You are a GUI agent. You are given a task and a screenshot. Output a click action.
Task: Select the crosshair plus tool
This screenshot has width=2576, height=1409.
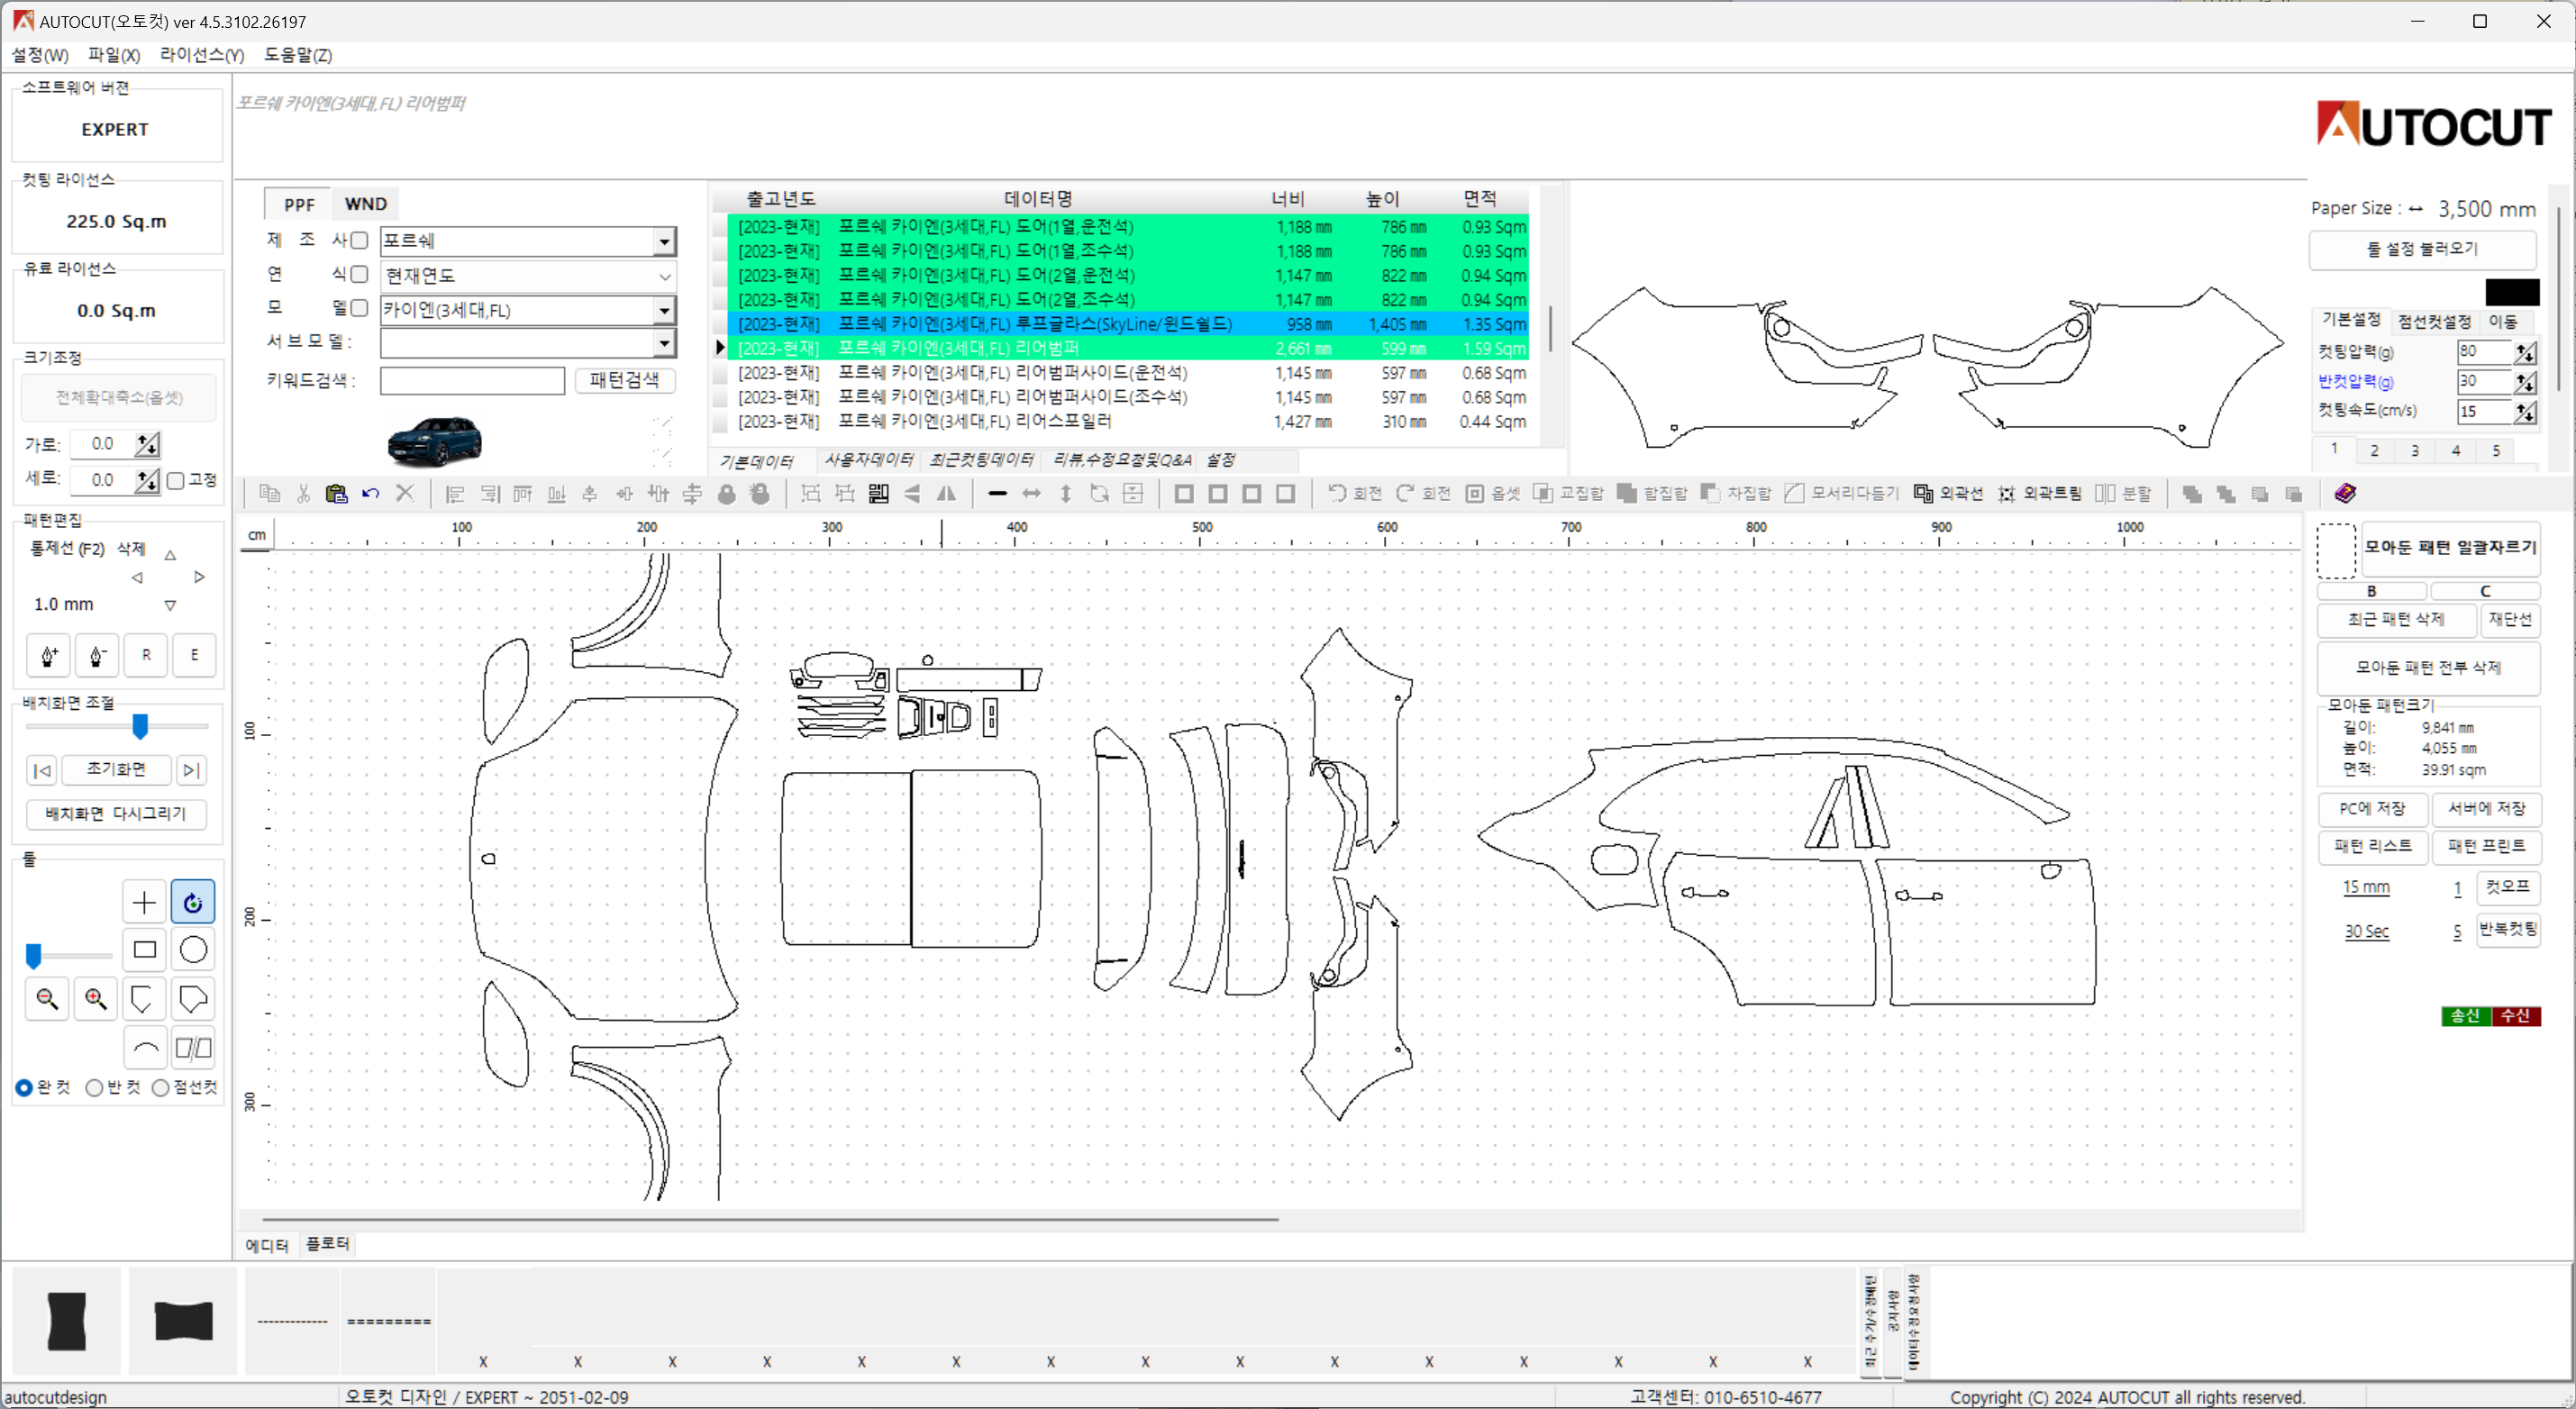[144, 903]
